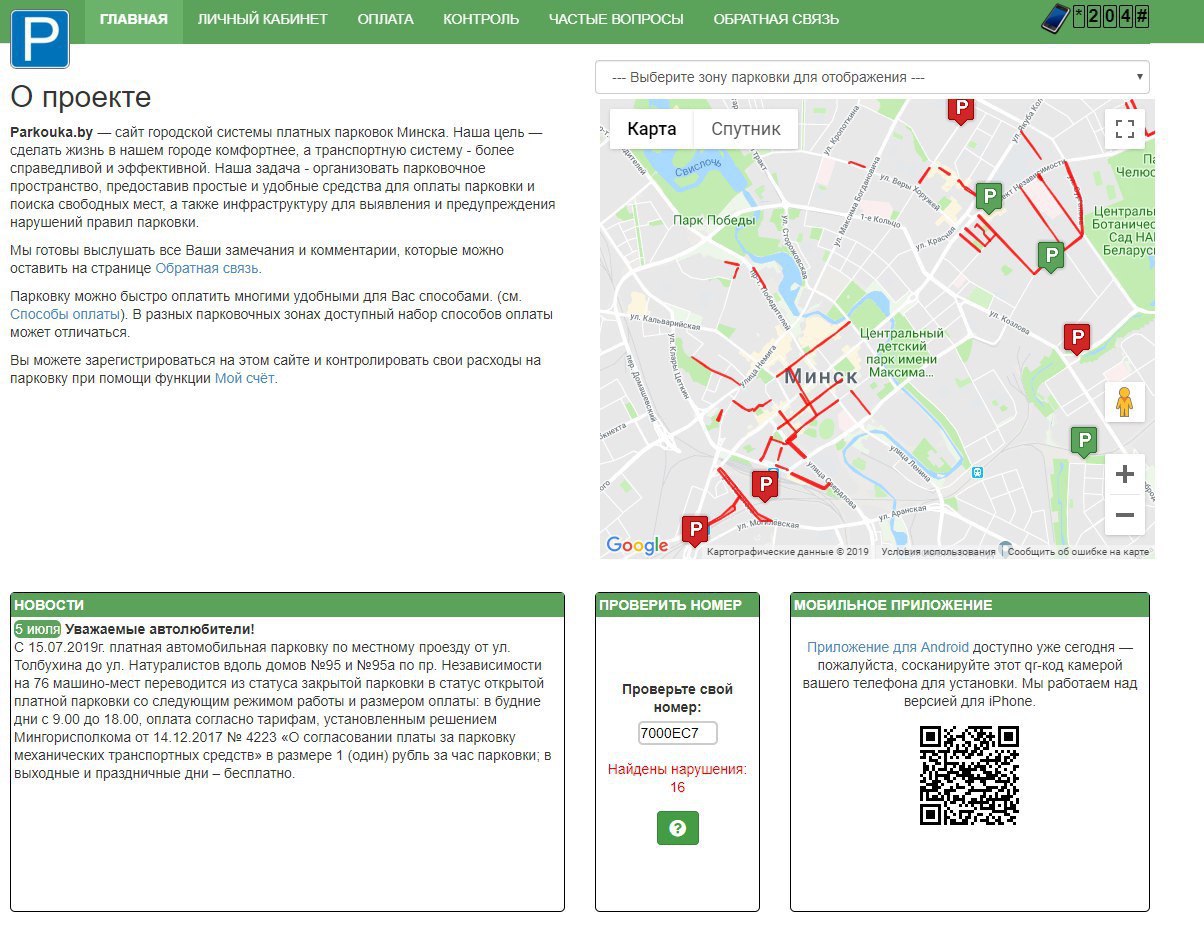Viewport: 1204px width, 932px height.
Task: Click the Парк Победы map label
Action: point(714,220)
